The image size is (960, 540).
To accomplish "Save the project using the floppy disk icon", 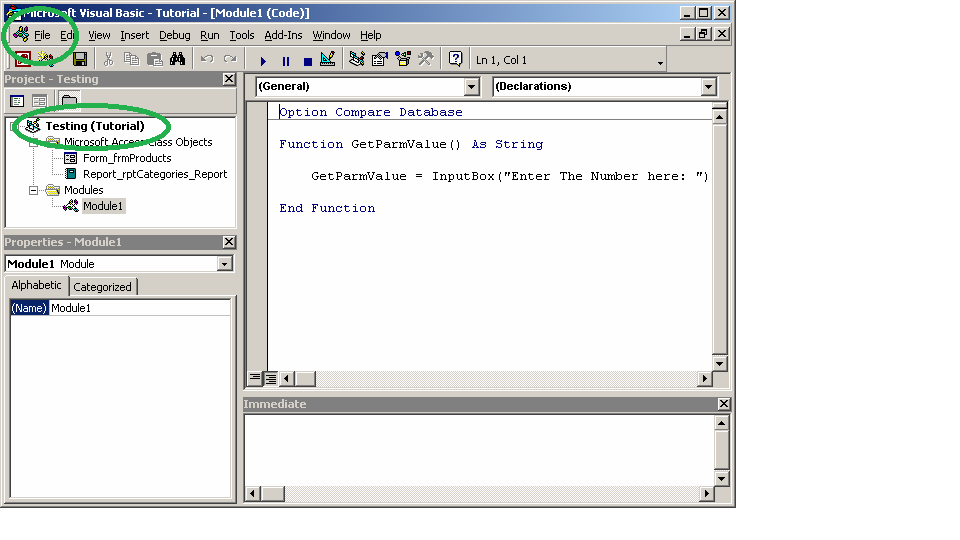I will pyautogui.click(x=80, y=59).
